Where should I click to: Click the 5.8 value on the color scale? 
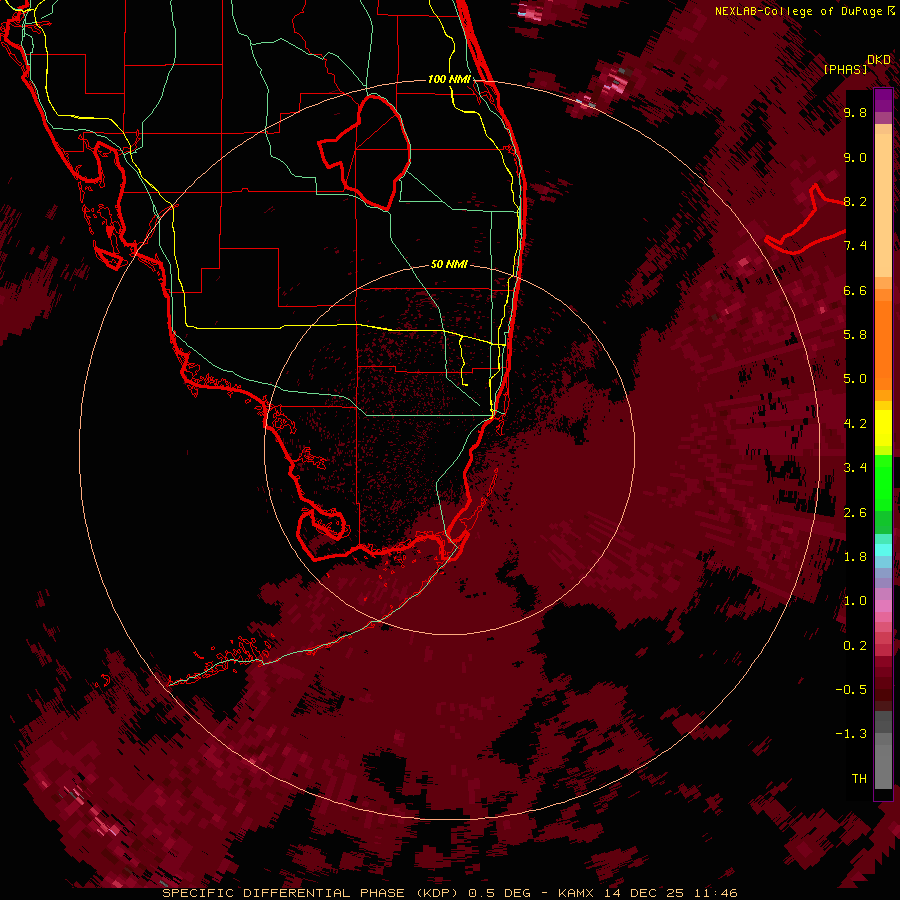click(x=855, y=335)
